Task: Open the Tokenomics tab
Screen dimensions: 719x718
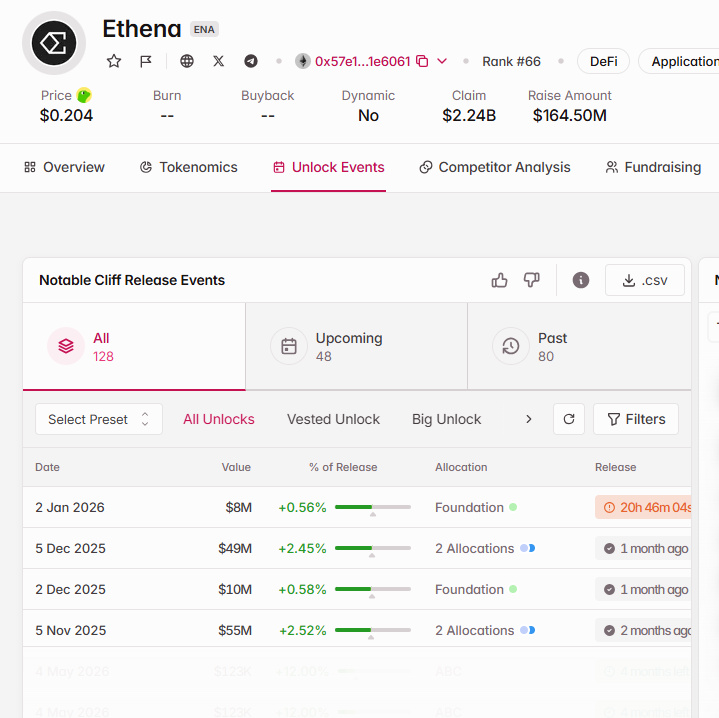Action: [x=188, y=167]
